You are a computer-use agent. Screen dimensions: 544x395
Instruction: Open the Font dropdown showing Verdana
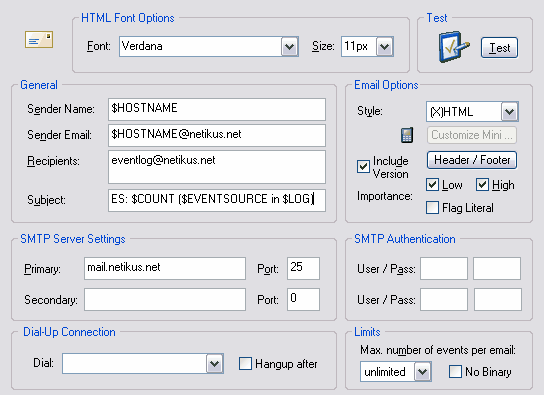point(209,46)
